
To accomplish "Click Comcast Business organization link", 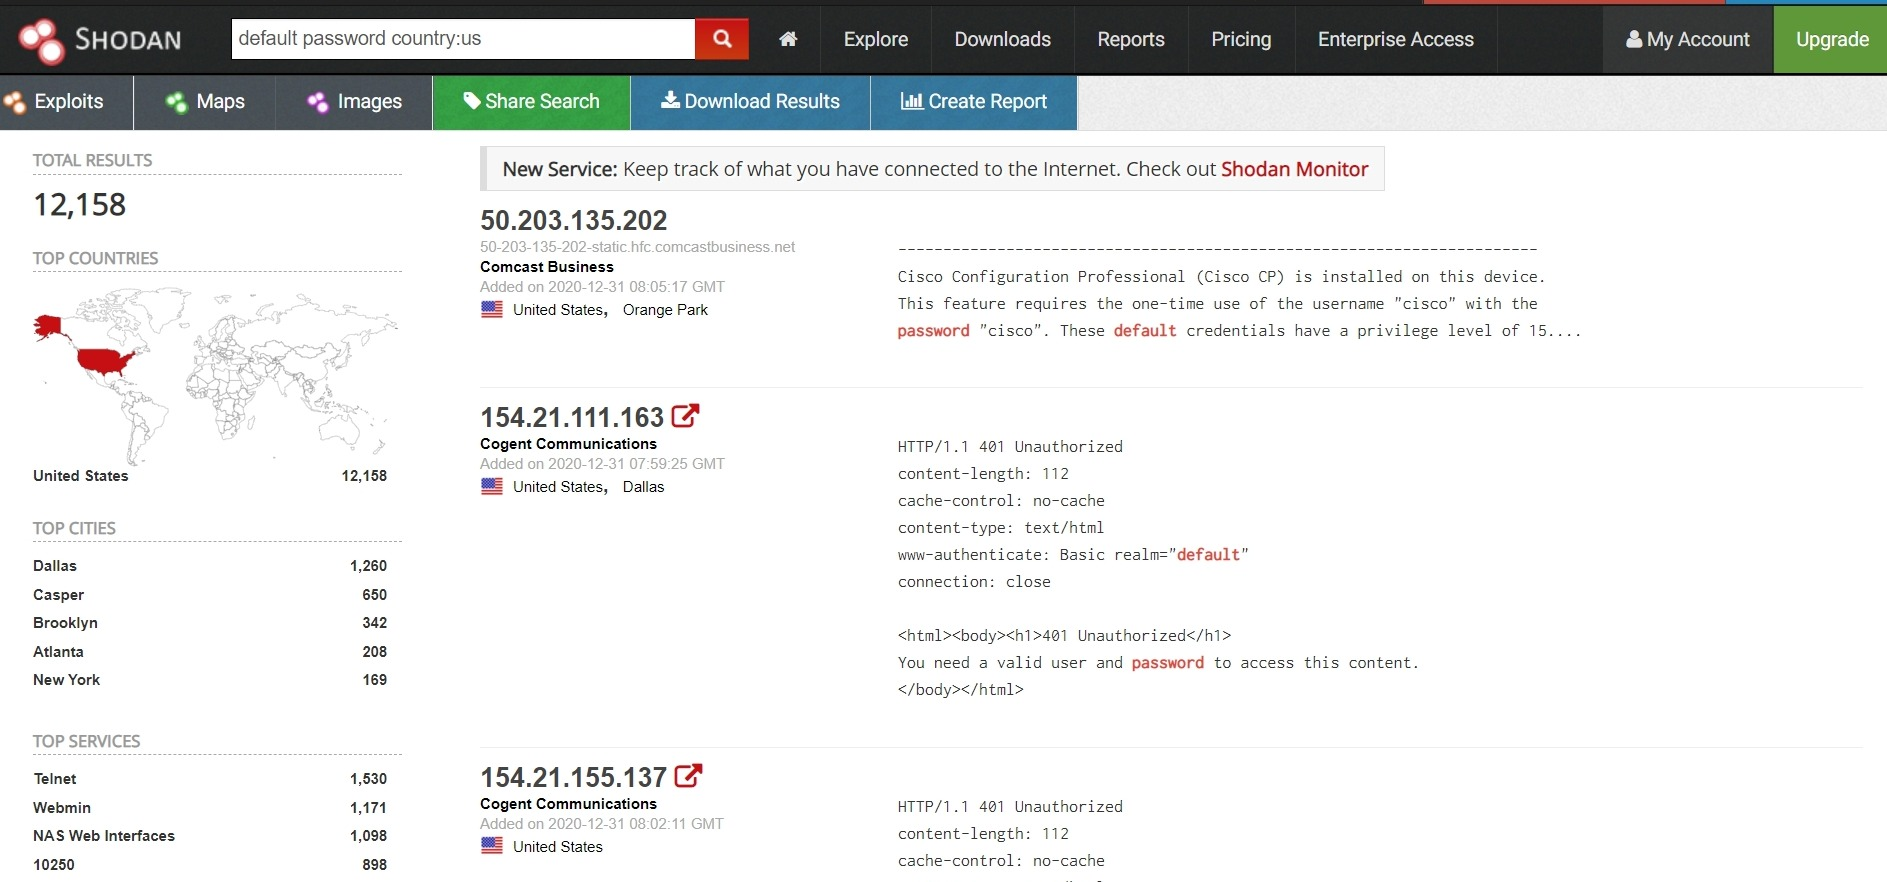I will pyautogui.click(x=547, y=267).
